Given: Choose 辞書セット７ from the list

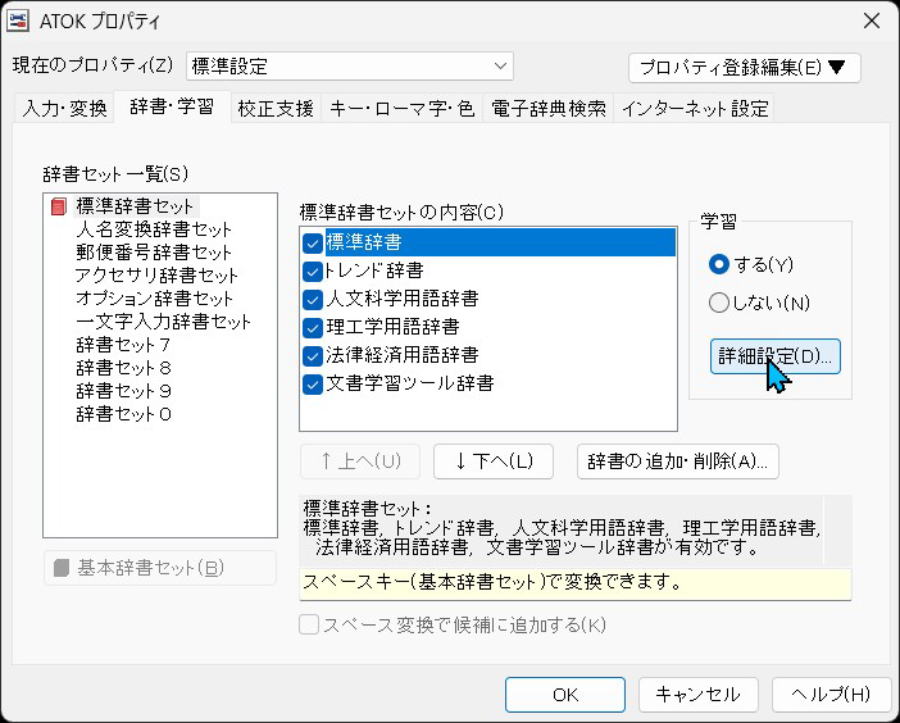Looking at the screenshot, I should point(123,345).
